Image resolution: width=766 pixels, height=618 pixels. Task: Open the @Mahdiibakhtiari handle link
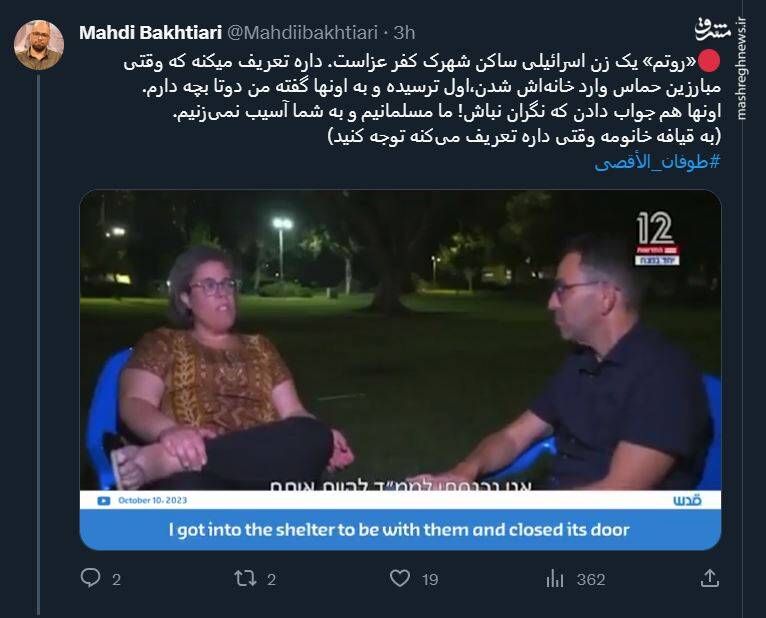pyautogui.click(x=303, y=33)
